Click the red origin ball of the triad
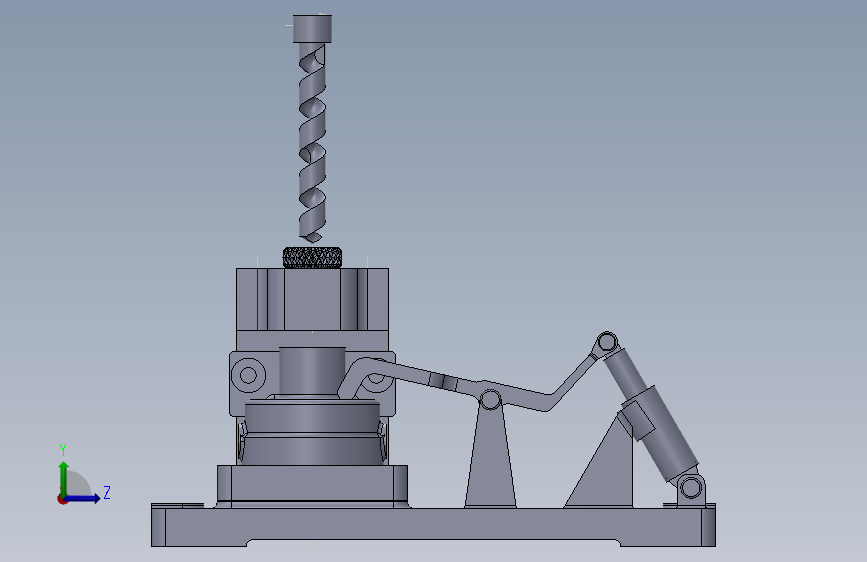 point(62,499)
